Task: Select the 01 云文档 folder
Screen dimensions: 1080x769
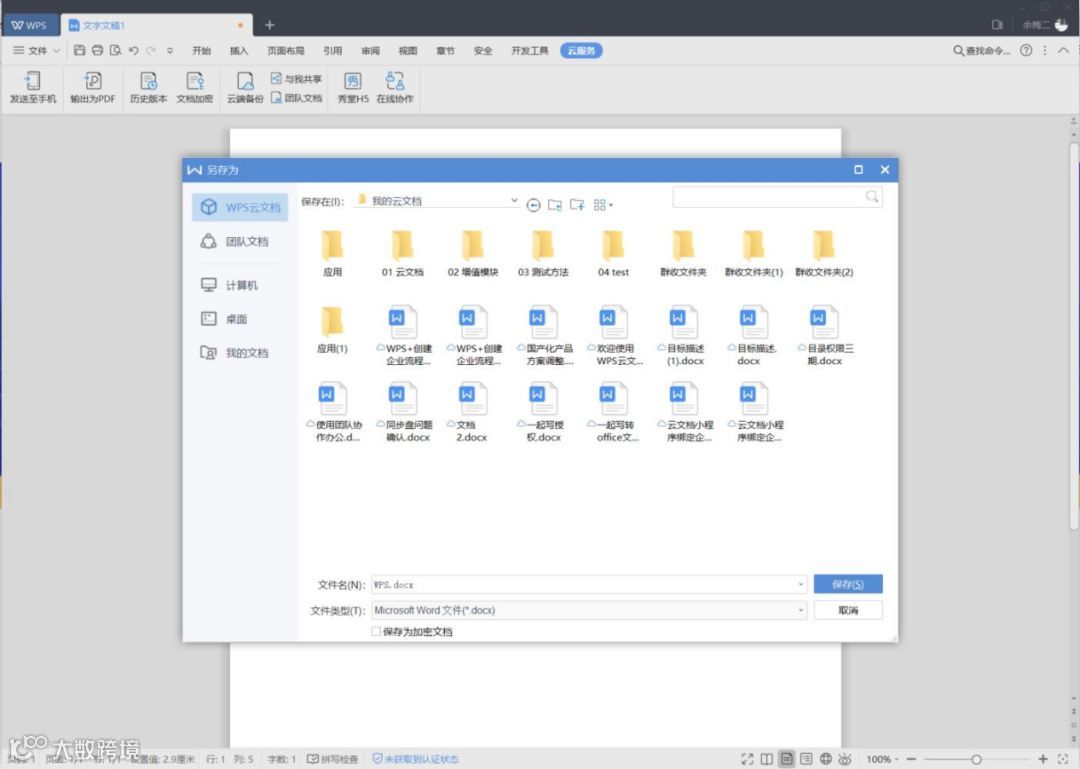Action: (x=402, y=253)
